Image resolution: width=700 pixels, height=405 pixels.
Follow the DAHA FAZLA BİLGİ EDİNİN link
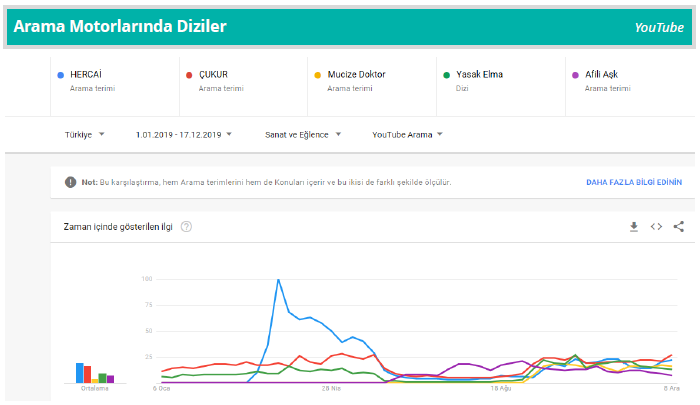(x=634, y=182)
